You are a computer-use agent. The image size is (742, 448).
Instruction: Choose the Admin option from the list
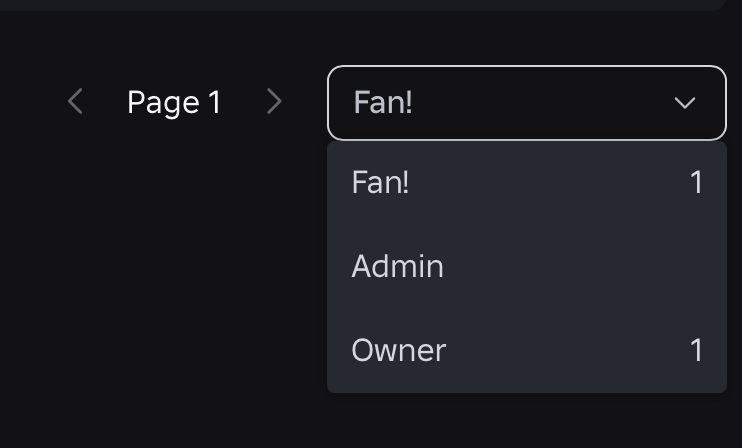click(398, 267)
